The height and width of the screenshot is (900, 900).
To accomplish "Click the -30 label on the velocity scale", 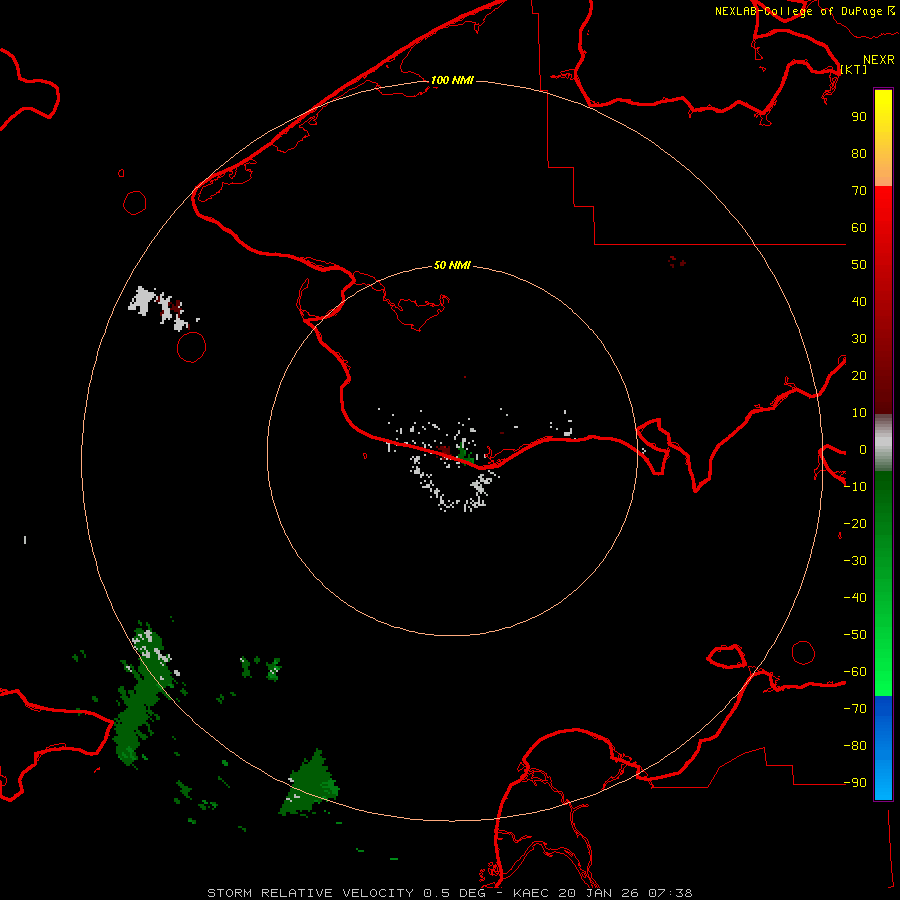I will 855,561.
